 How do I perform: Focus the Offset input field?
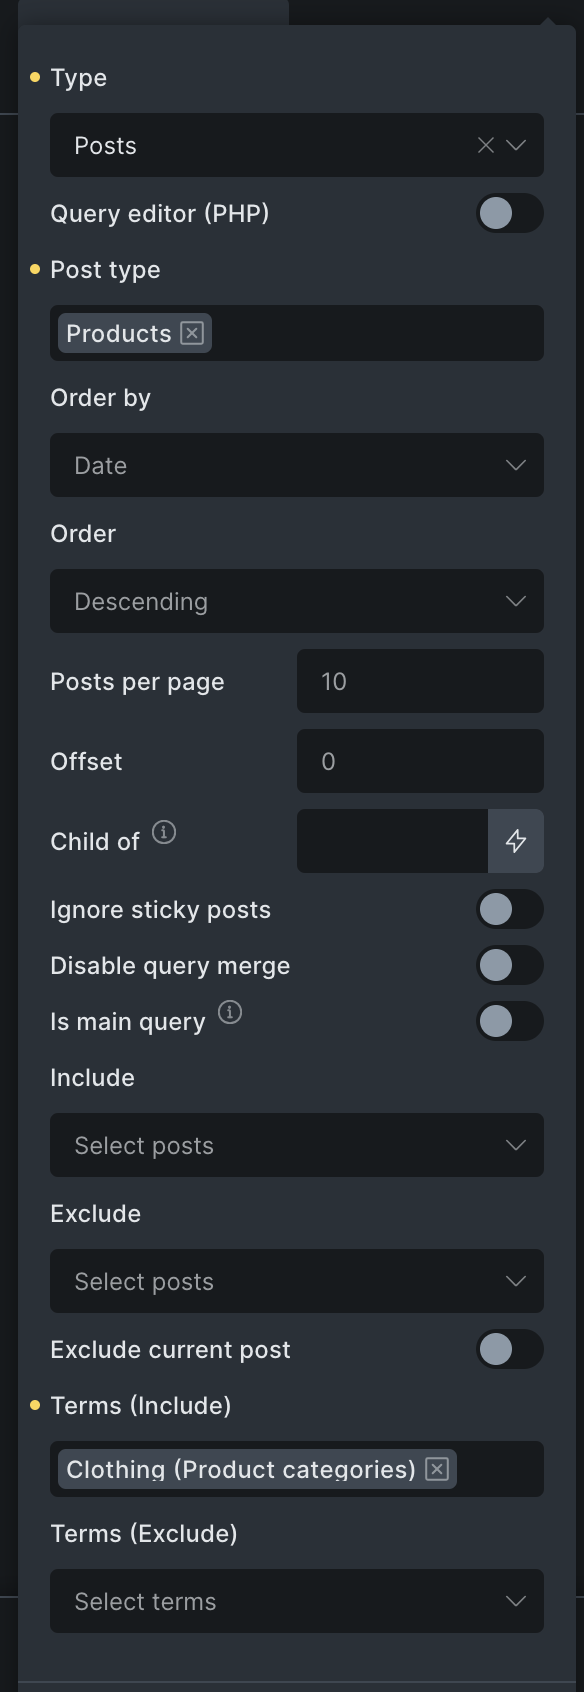click(420, 761)
